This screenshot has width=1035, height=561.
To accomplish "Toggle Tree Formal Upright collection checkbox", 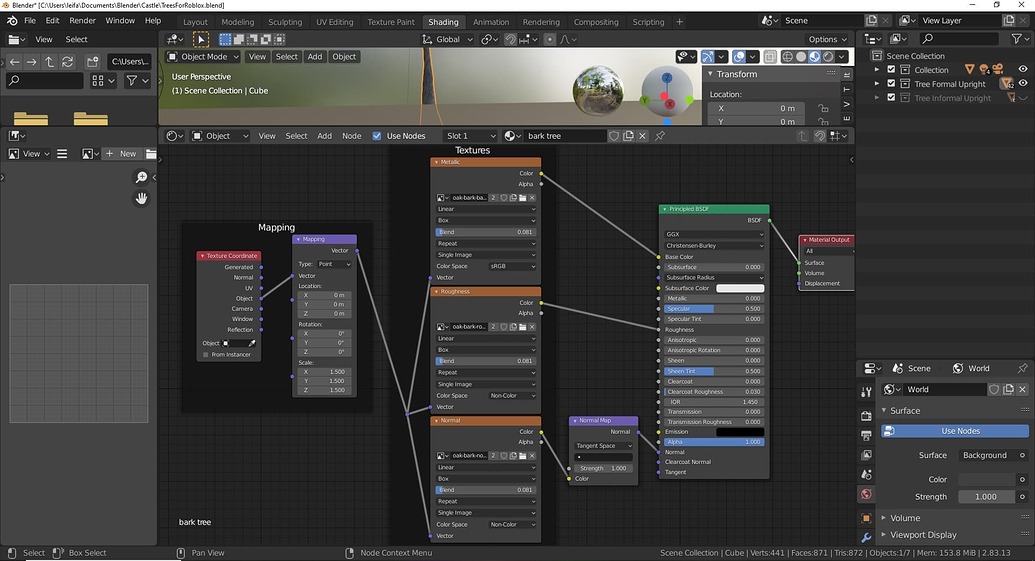I will 891,84.
